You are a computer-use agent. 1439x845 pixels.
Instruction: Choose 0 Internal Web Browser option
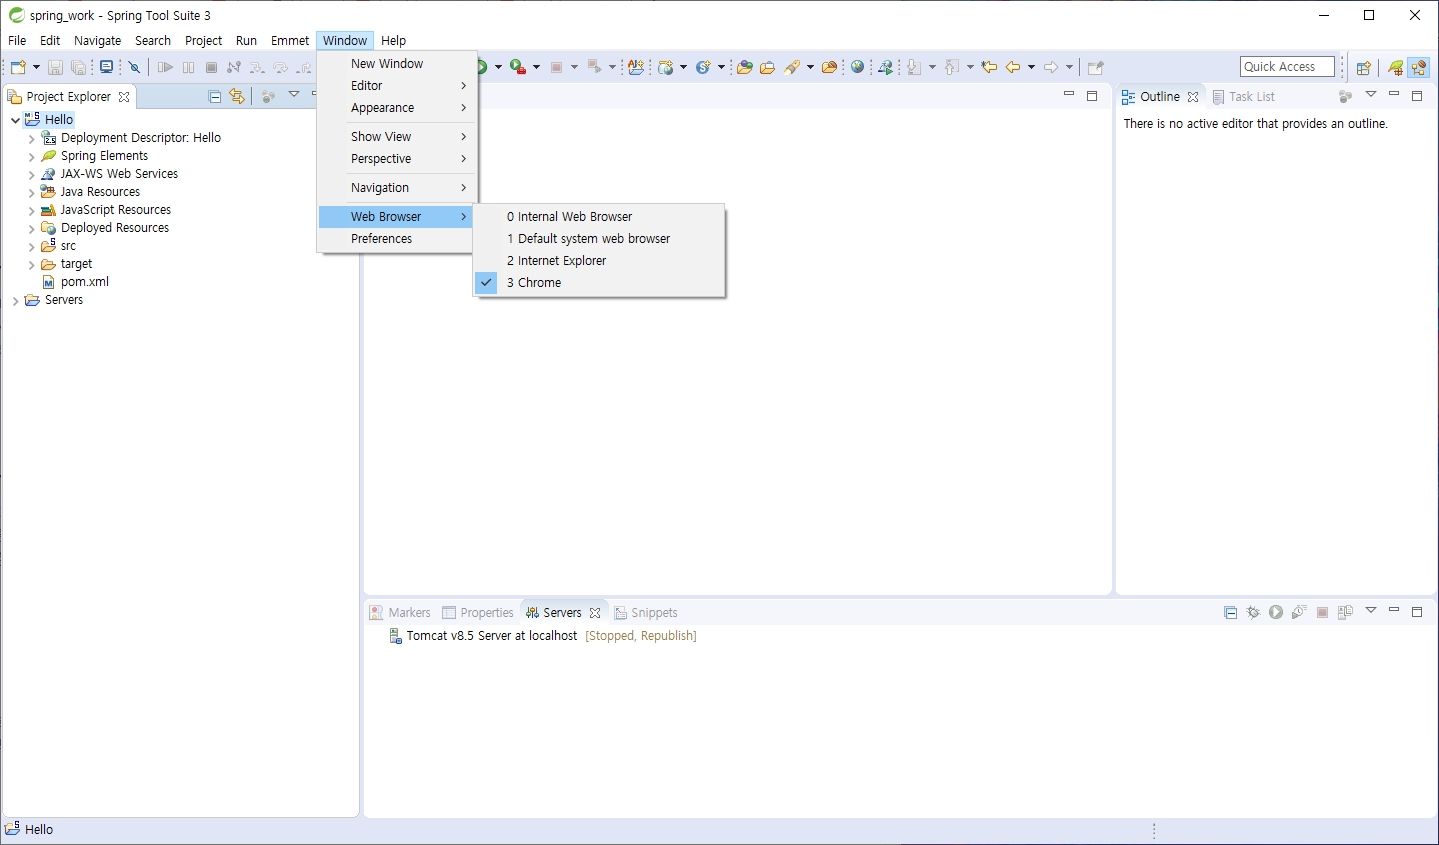click(x=599, y=217)
